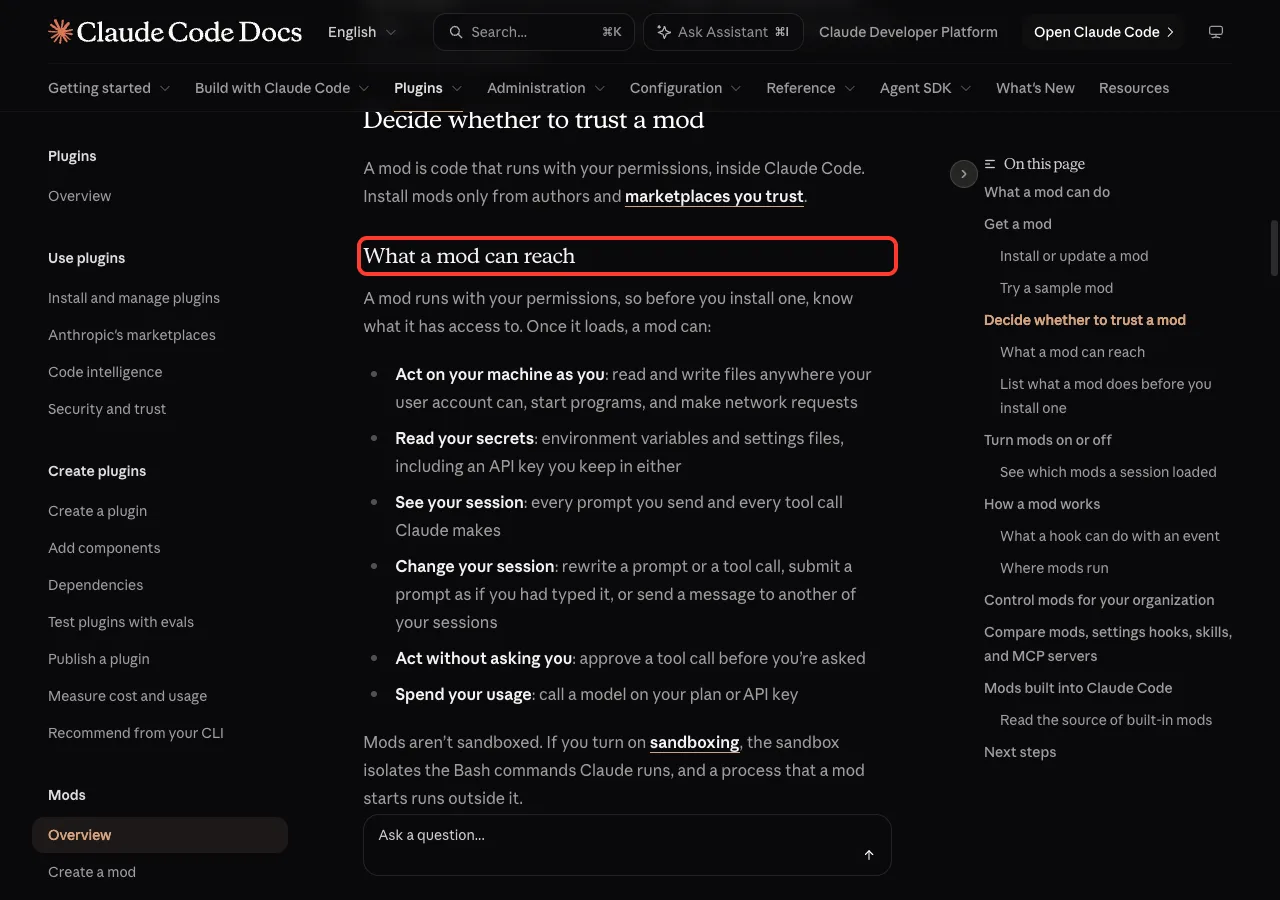Open Install and manage plugins page
Image resolution: width=1280 pixels, height=900 pixels.
134,298
